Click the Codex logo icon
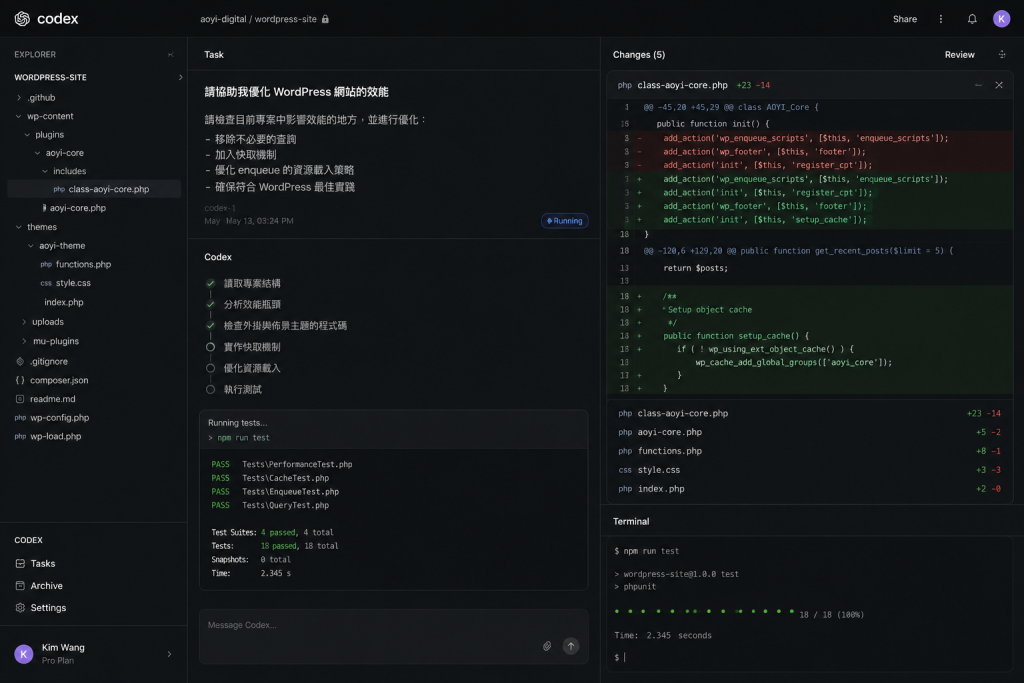This screenshot has height=683, width=1024. coord(22,19)
